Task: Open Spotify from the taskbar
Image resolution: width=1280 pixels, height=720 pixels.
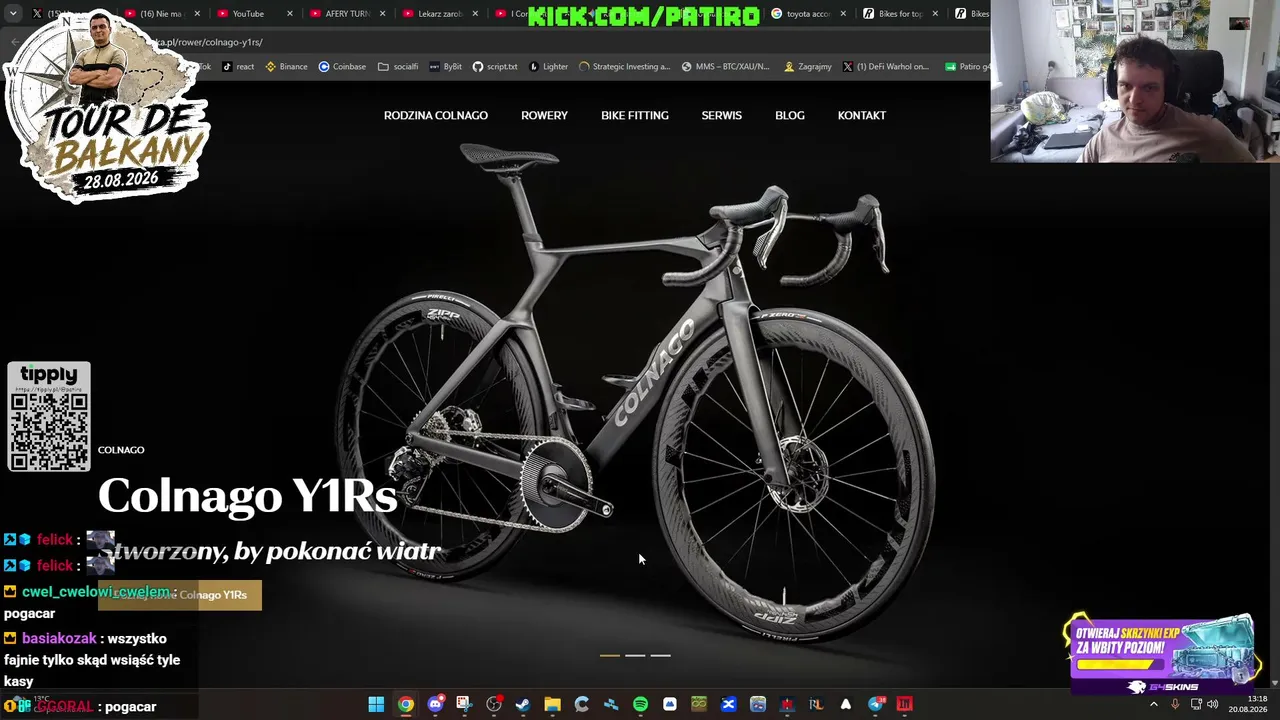Action: [640, 705]
